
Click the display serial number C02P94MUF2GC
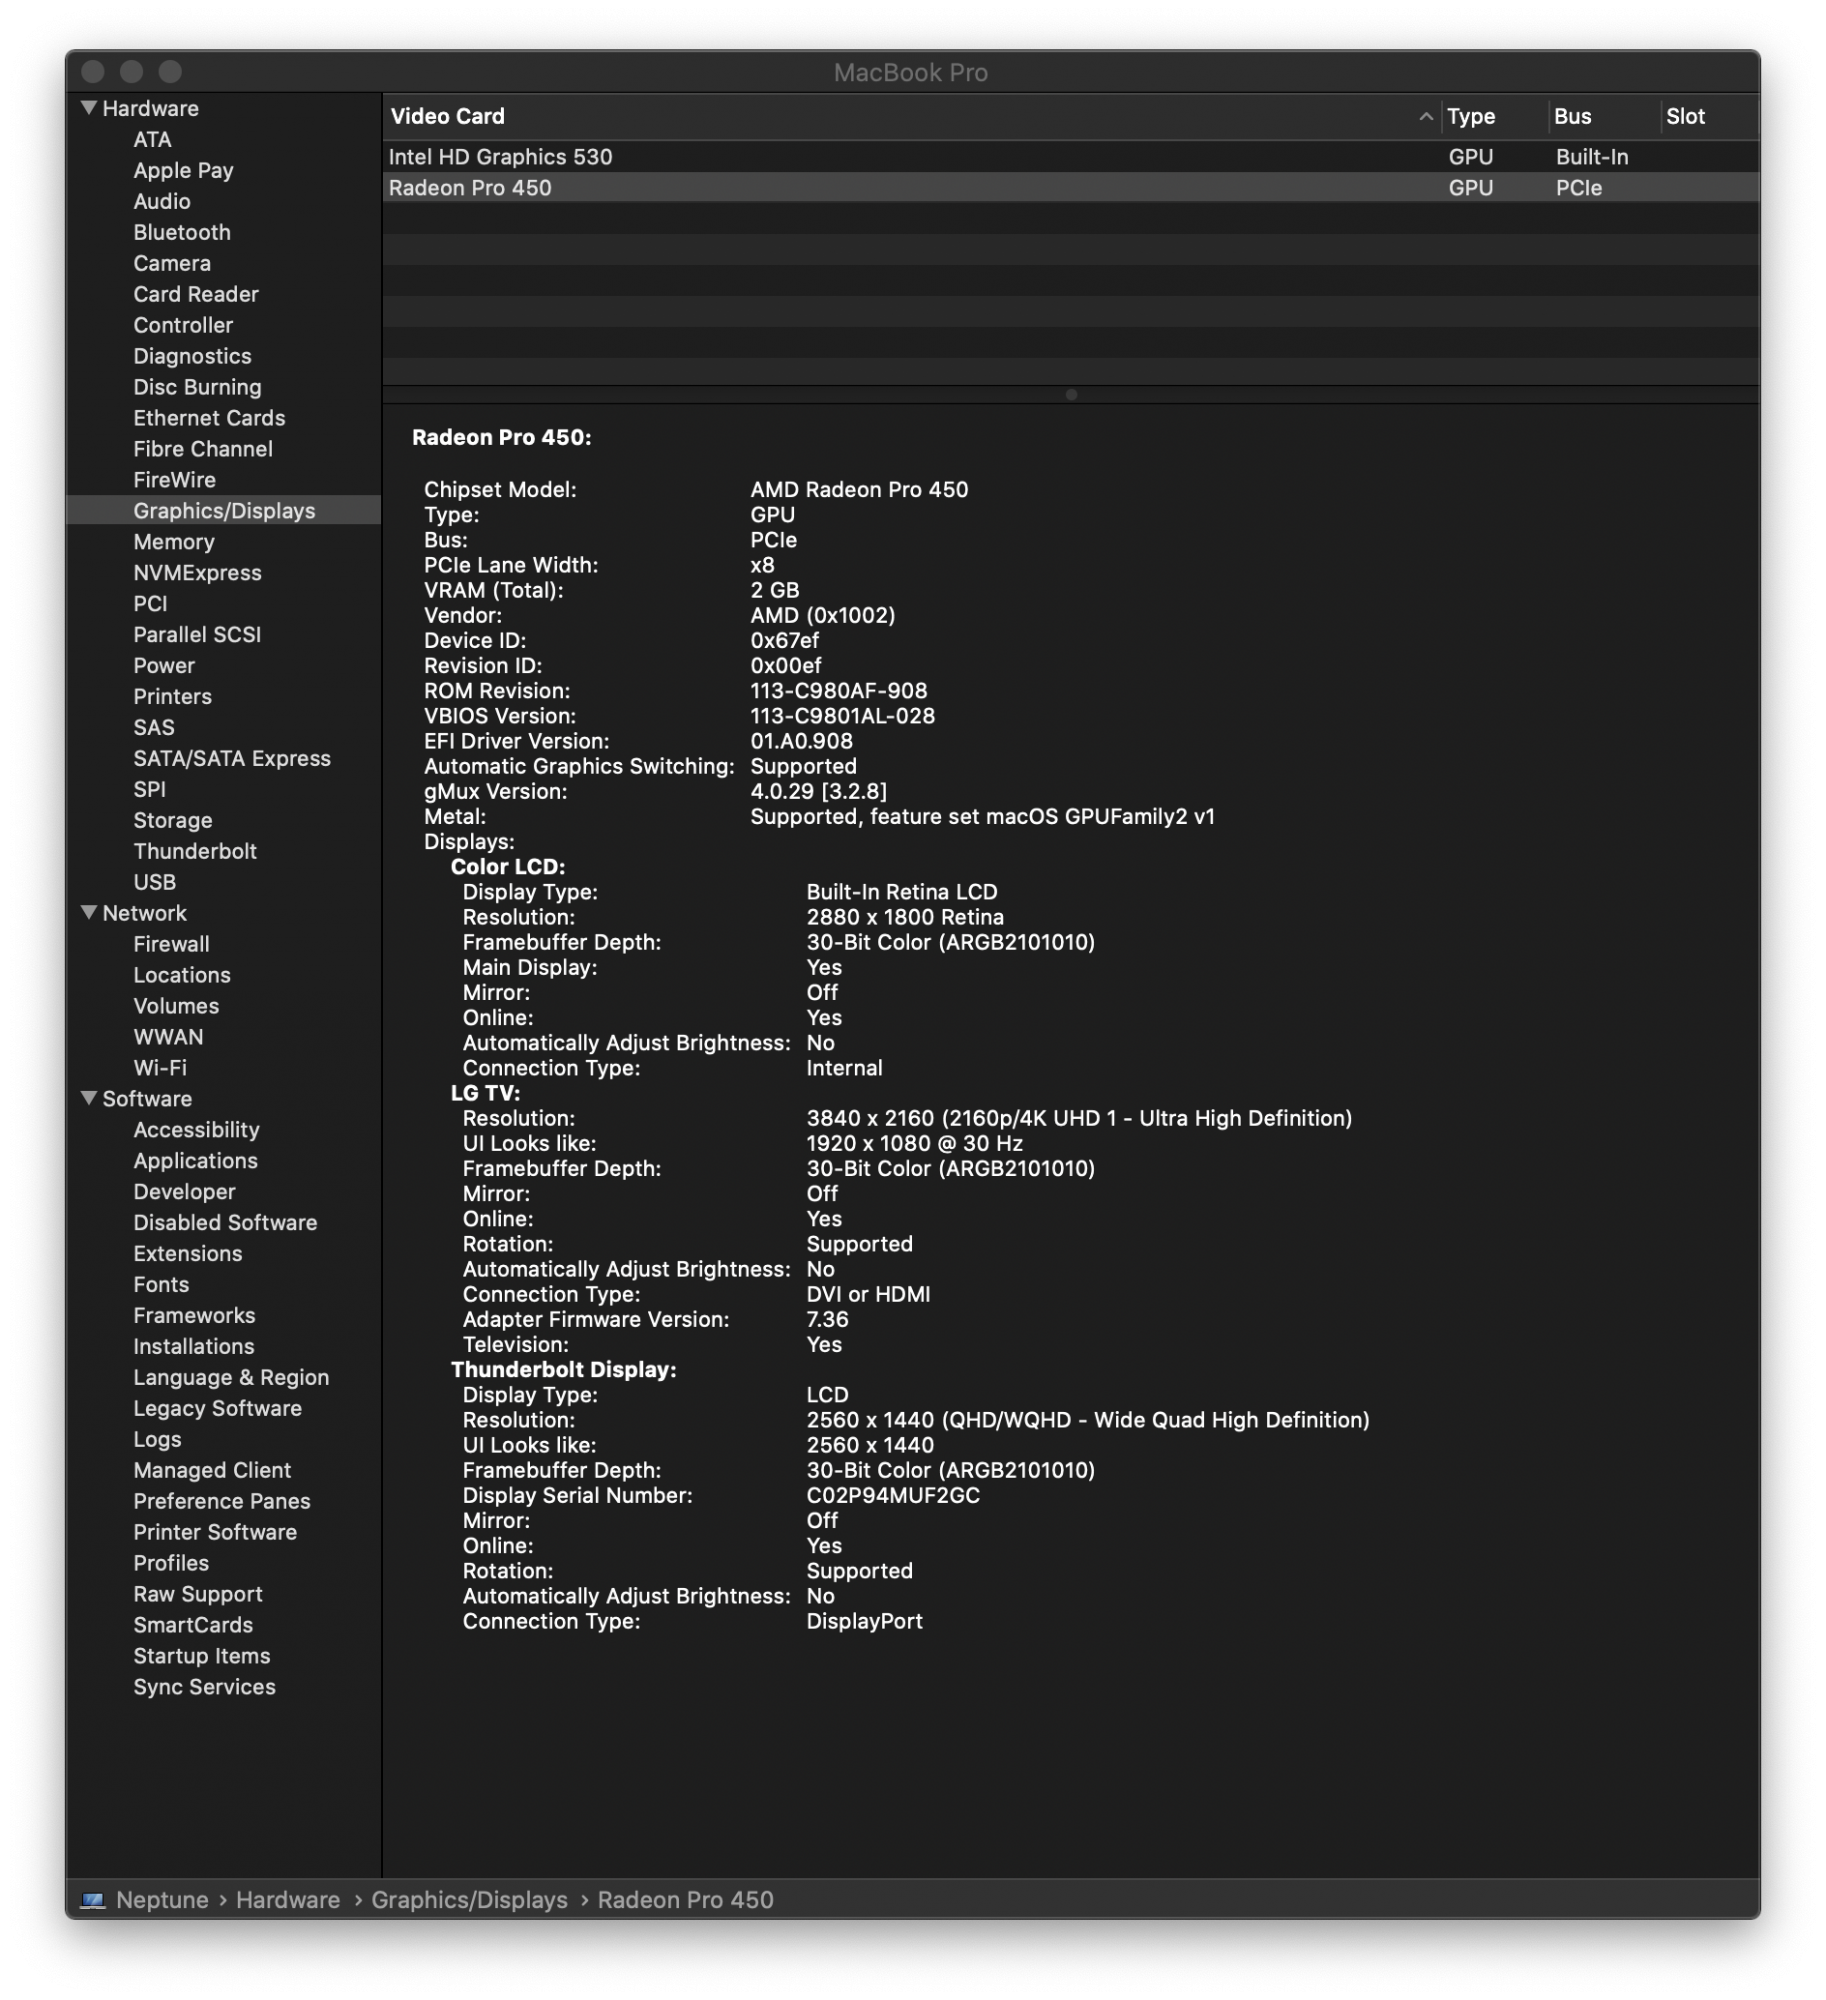[892, 1495]
